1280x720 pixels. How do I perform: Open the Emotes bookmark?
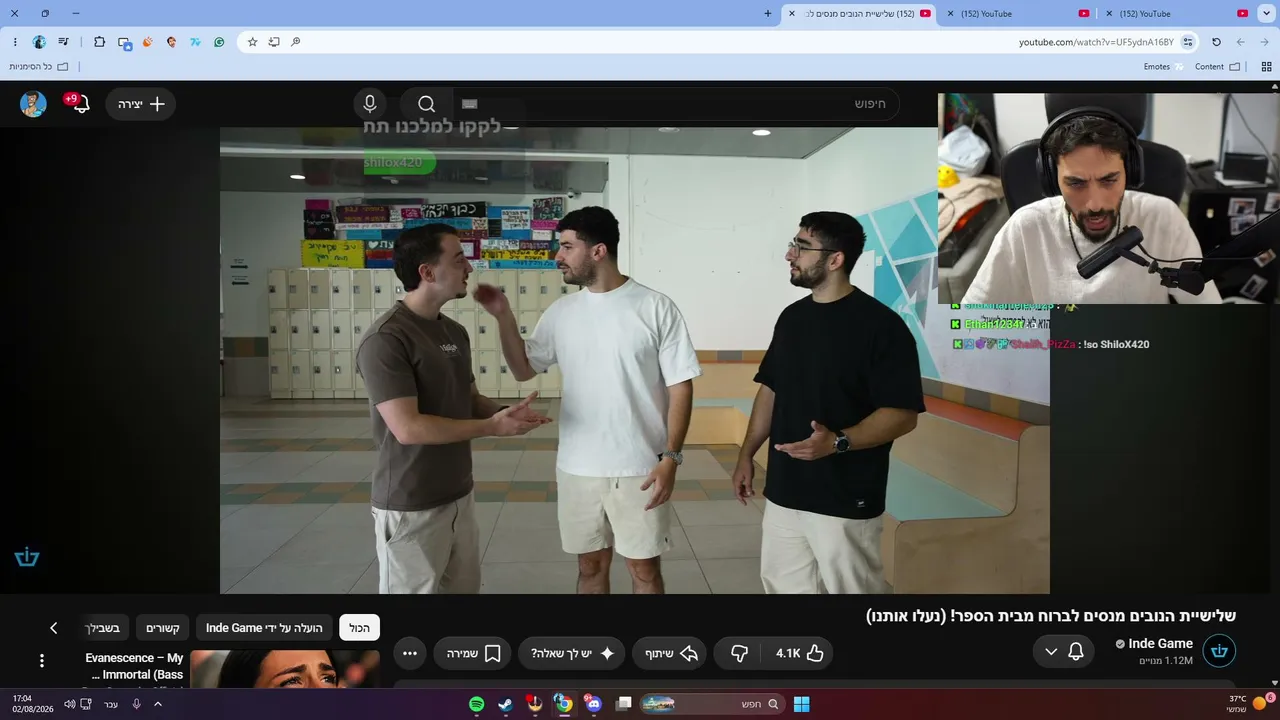click(x=1163, y=67)
